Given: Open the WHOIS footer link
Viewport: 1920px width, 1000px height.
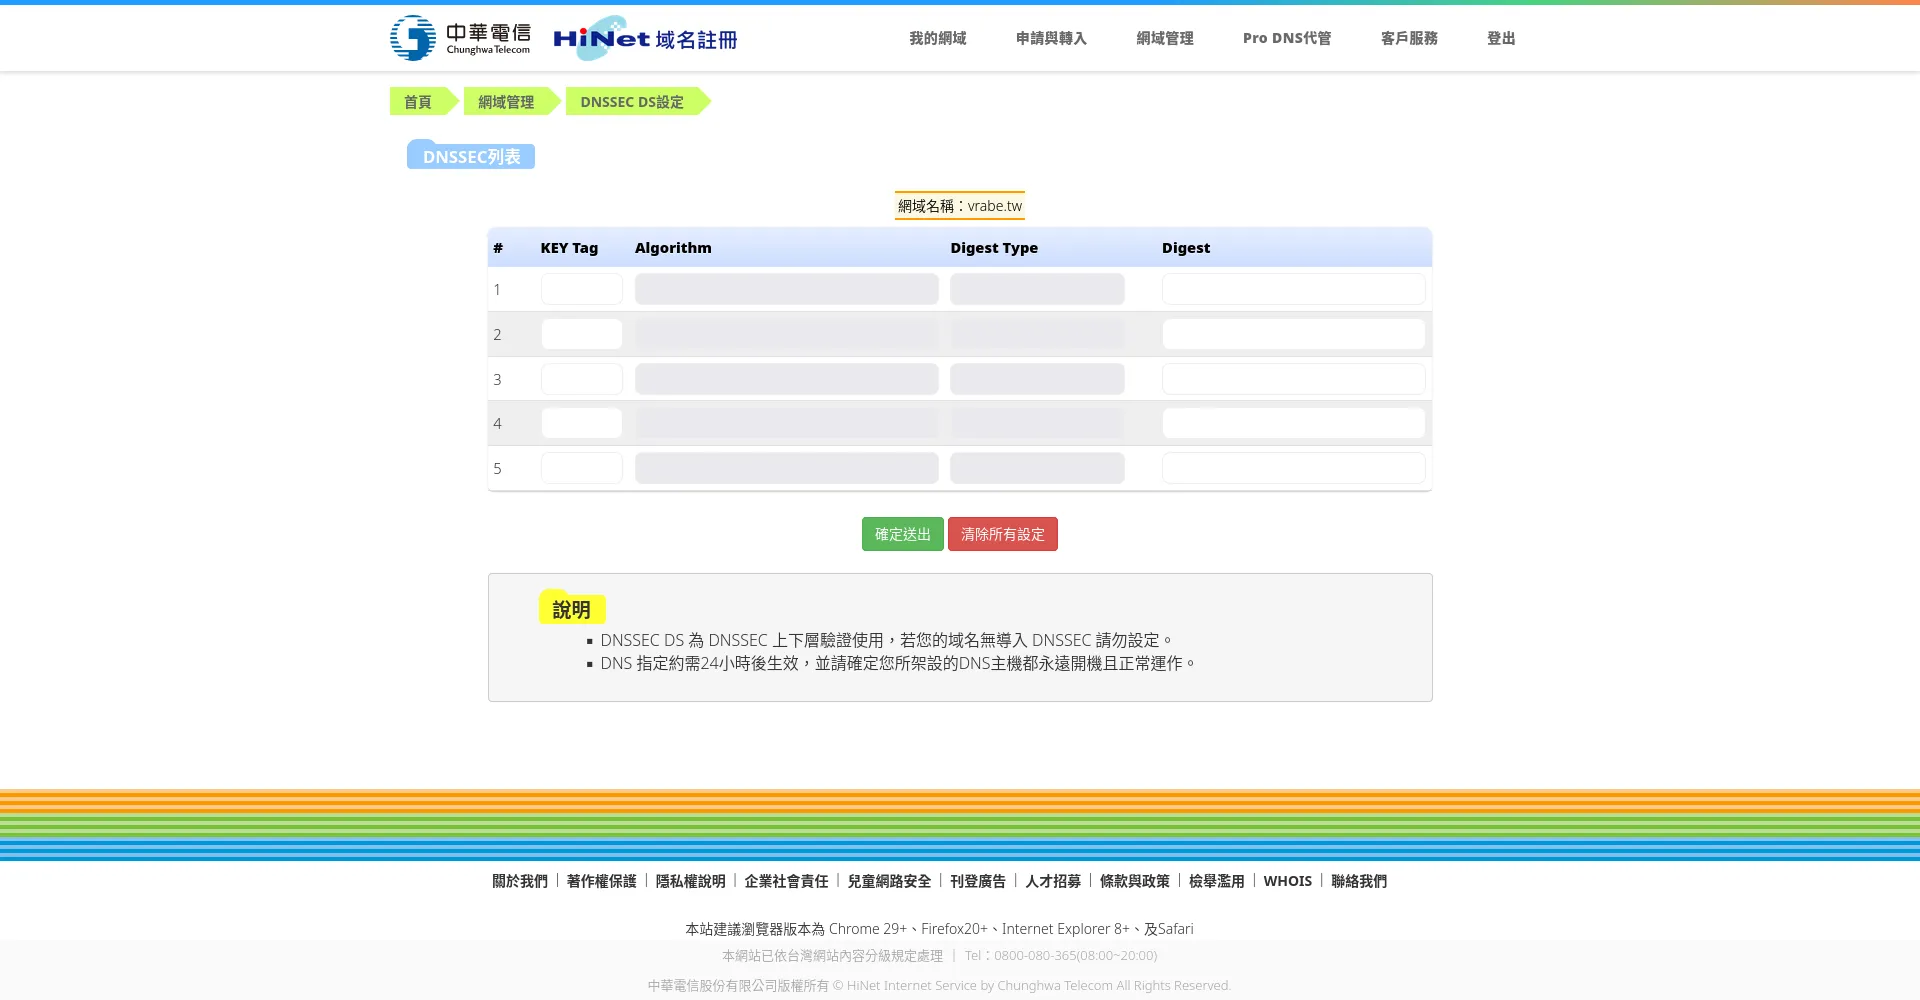Looking at the screenshot, I should [1287, 881].
